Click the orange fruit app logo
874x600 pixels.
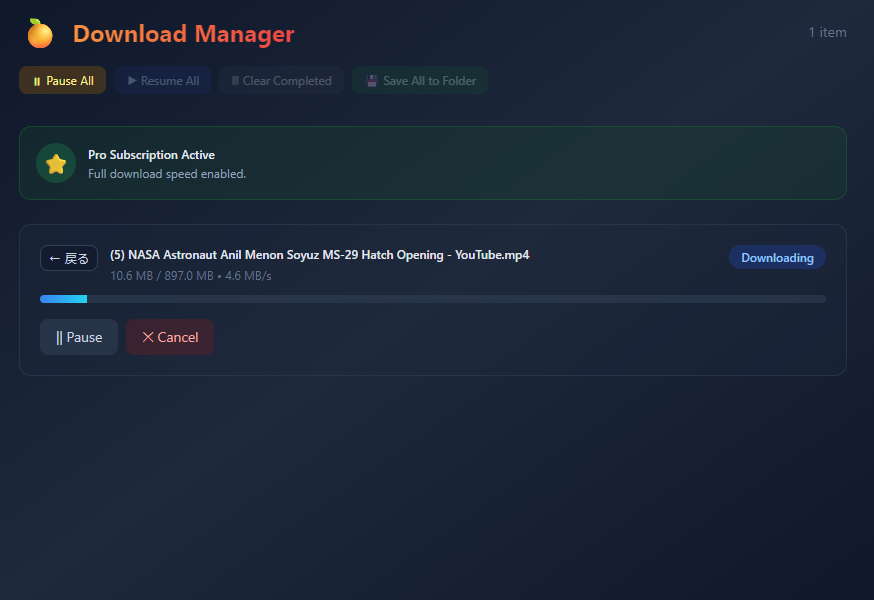coord(40,33)
